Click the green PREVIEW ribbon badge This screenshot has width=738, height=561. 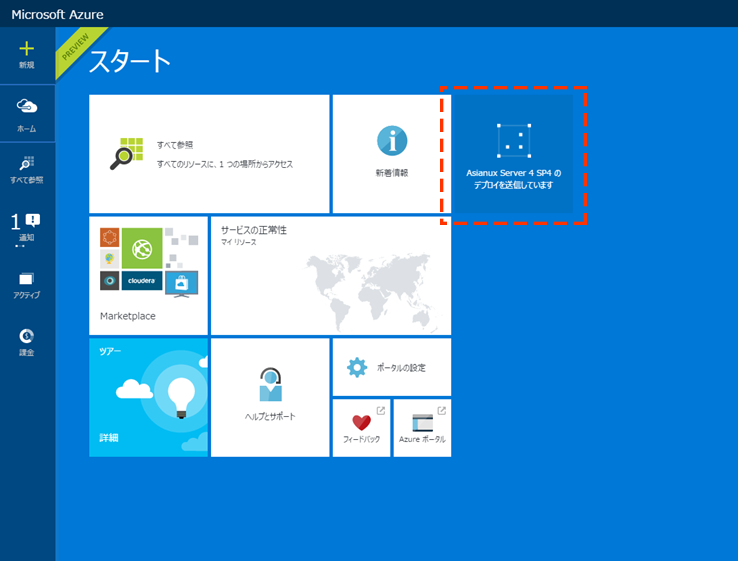click(x=76, y=50)
